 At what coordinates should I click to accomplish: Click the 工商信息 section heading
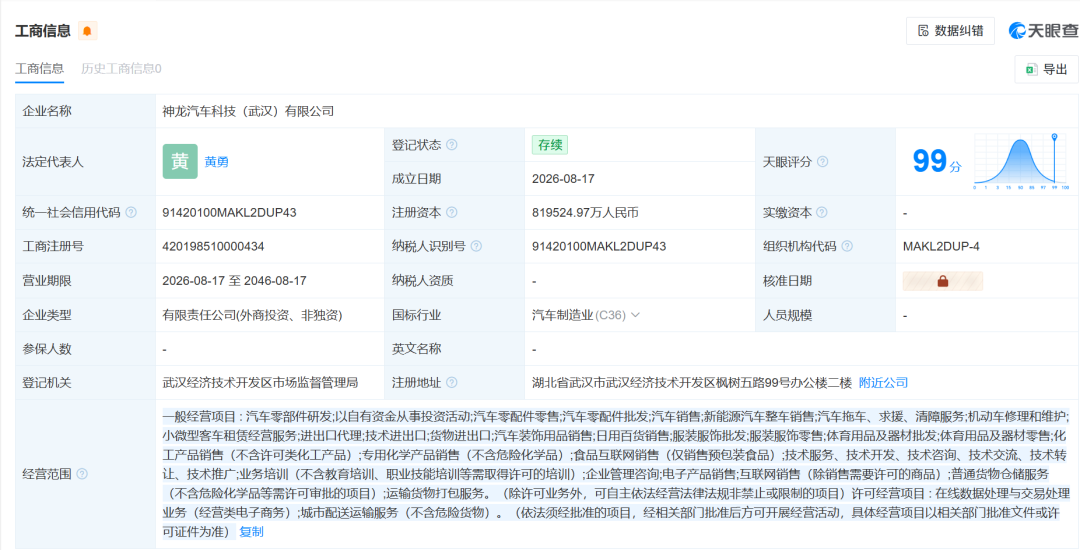(43, 31)
